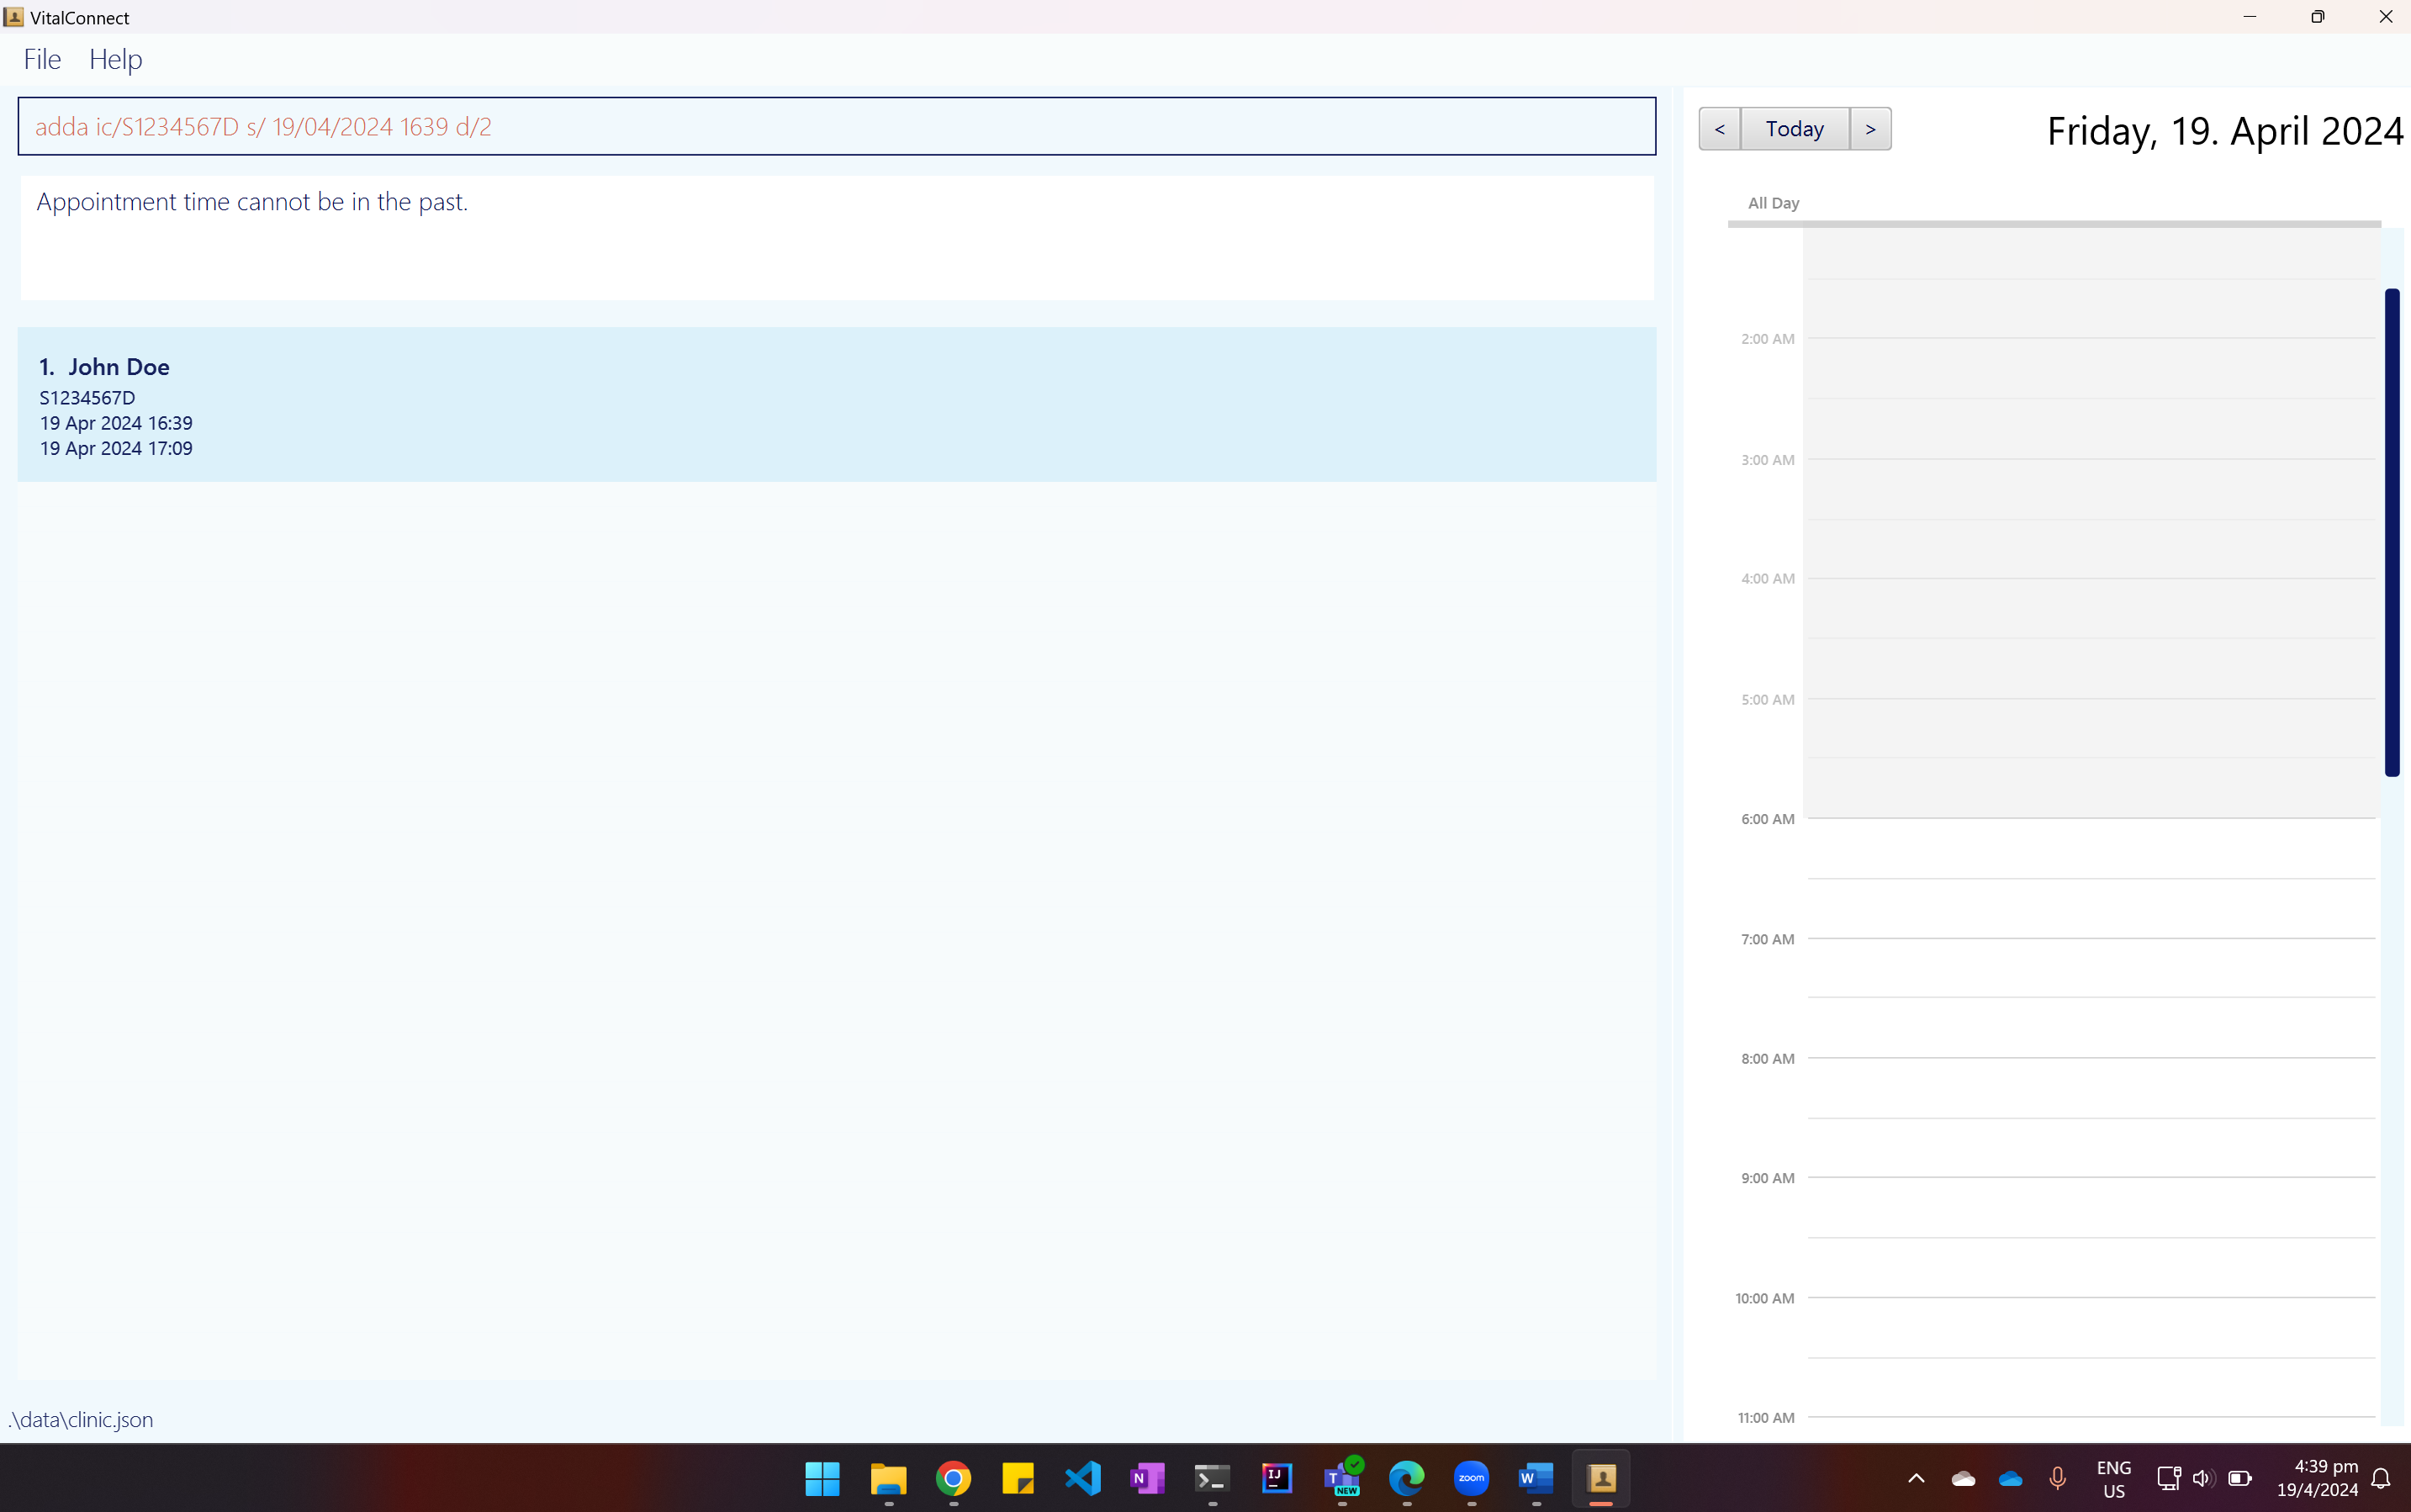The height and width of the screenshot is (1512, 2411).
Task: Open File Explorer from taskbar
Action: (x=888, y=1478)
